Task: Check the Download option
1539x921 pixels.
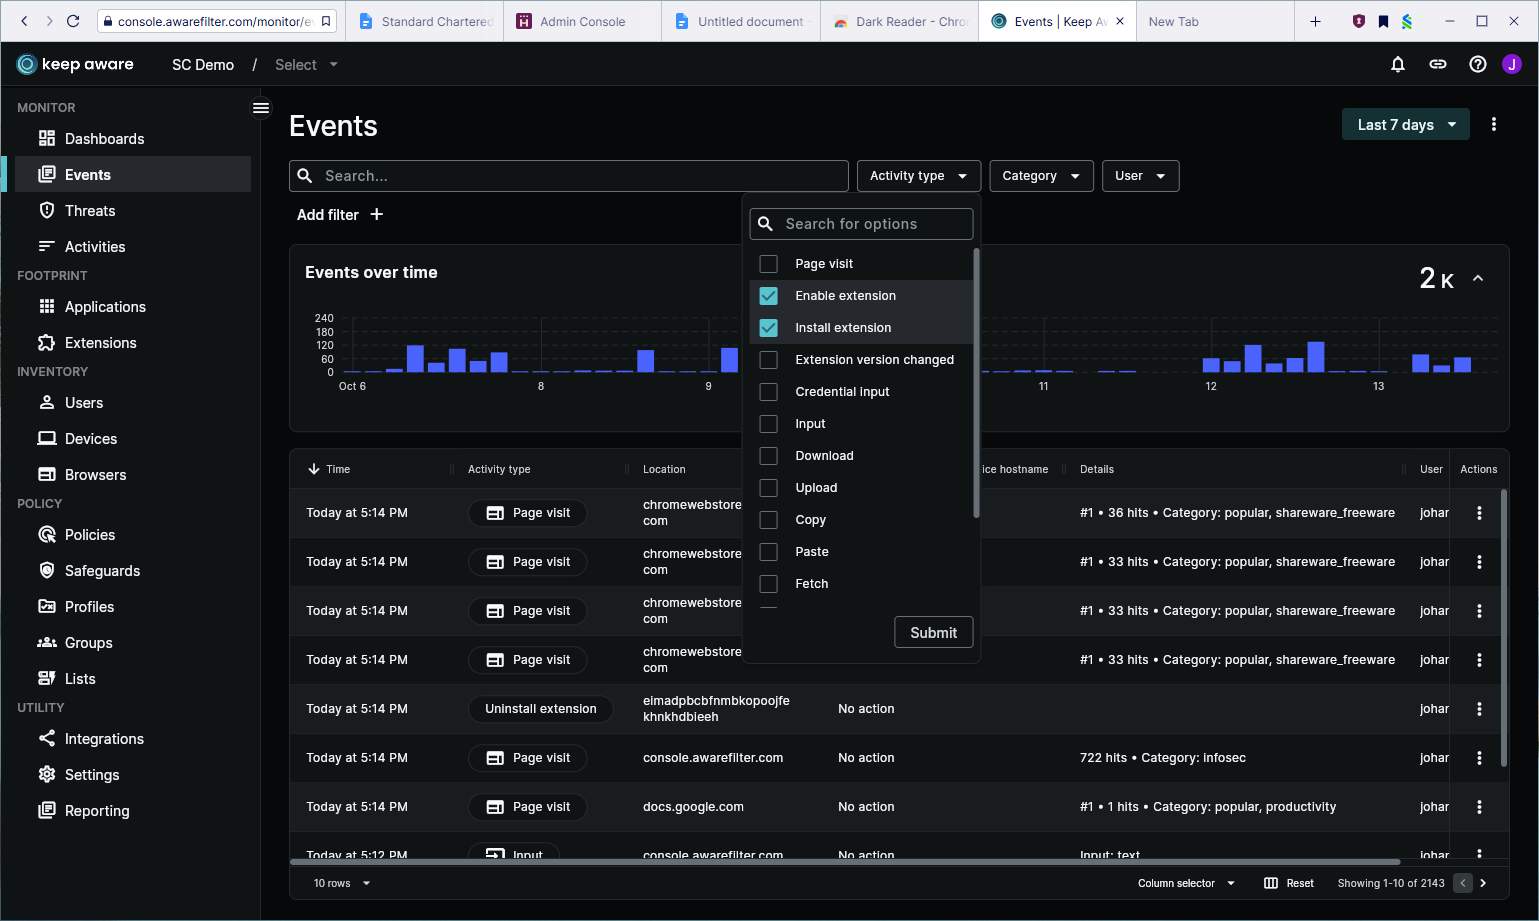Action: [769, 456]
